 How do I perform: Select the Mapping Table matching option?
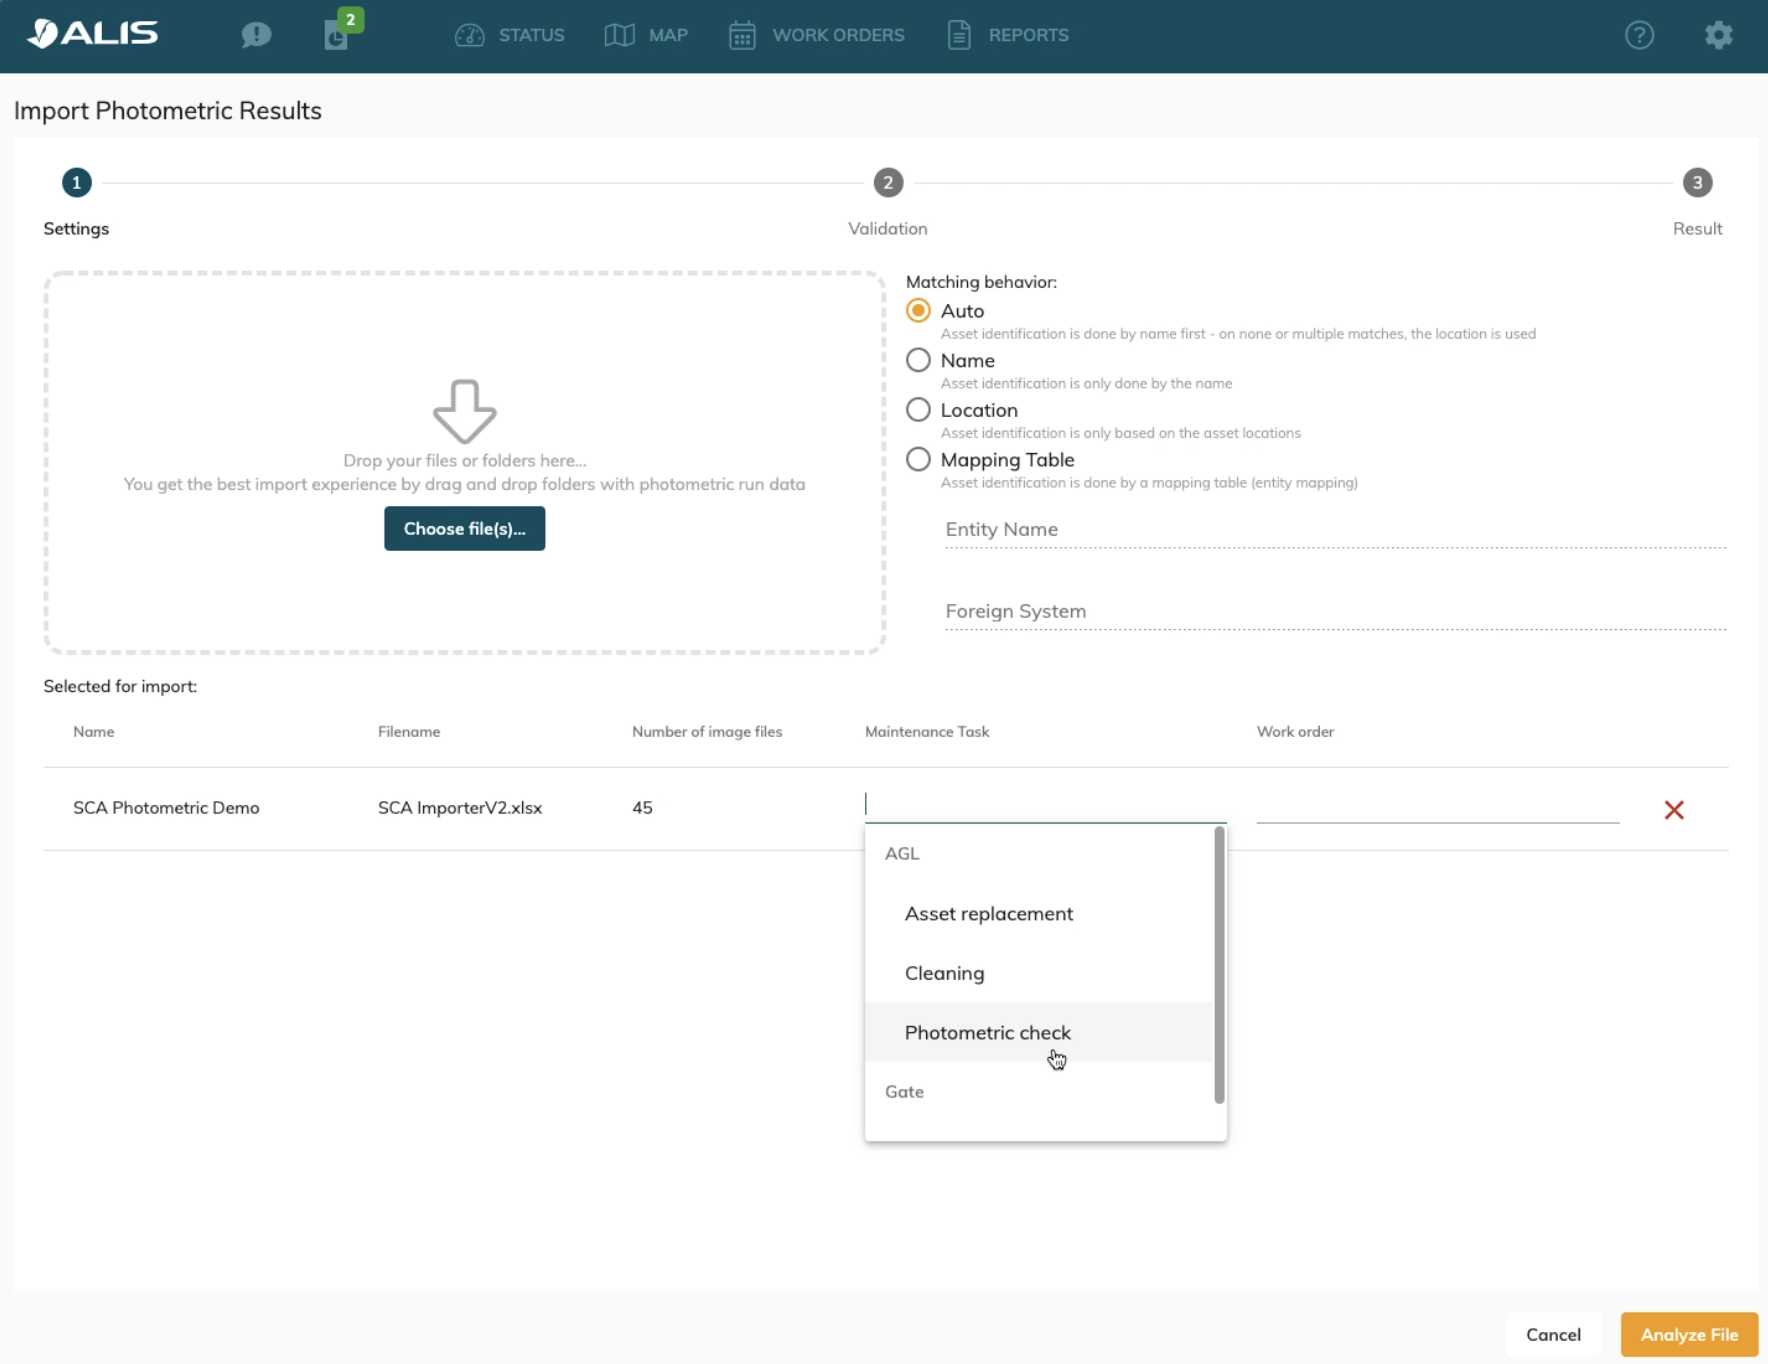point(918,460)
